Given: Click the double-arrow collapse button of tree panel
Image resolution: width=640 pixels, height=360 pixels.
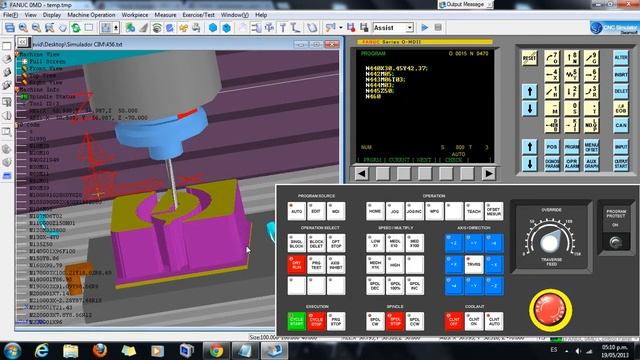Looking at the screenshot, I should pos(23,42).
